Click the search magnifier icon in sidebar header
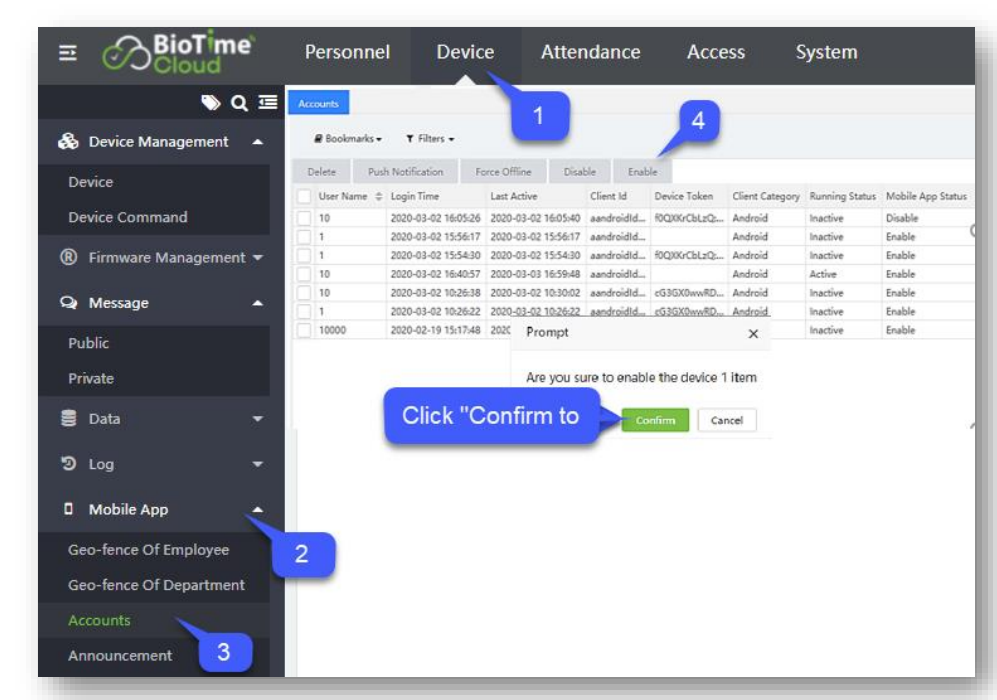Screen dimensions: 997x700 pyautogui.click(x=239, y=102)
